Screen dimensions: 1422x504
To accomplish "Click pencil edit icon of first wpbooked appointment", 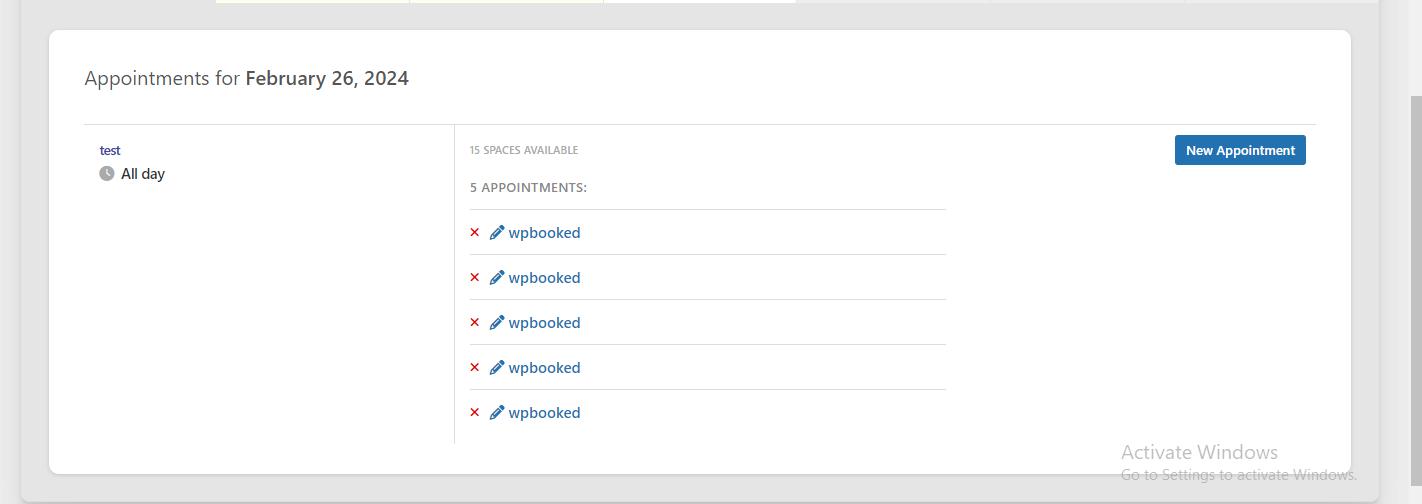I will click(x=497, y=233).
